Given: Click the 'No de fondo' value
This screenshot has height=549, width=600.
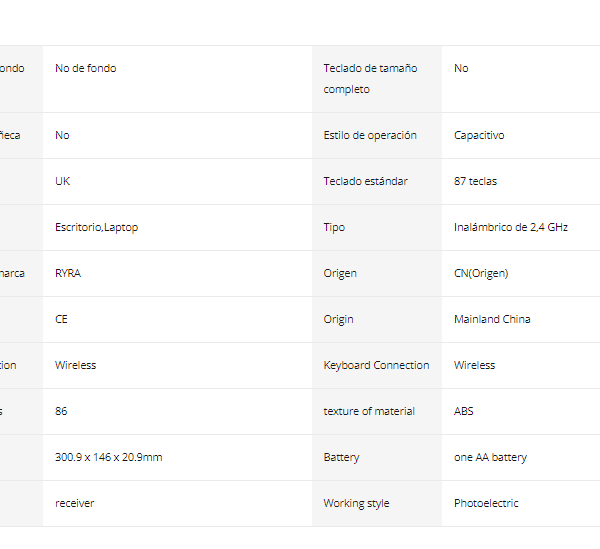Looking at the screenshot, I should point(85,68).
